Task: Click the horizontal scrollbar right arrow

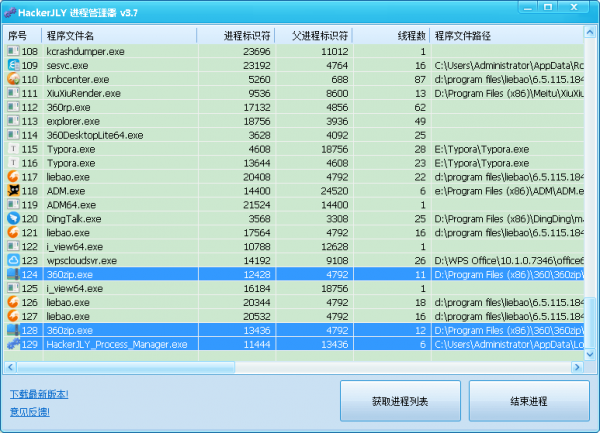Action: pos(577,367)
